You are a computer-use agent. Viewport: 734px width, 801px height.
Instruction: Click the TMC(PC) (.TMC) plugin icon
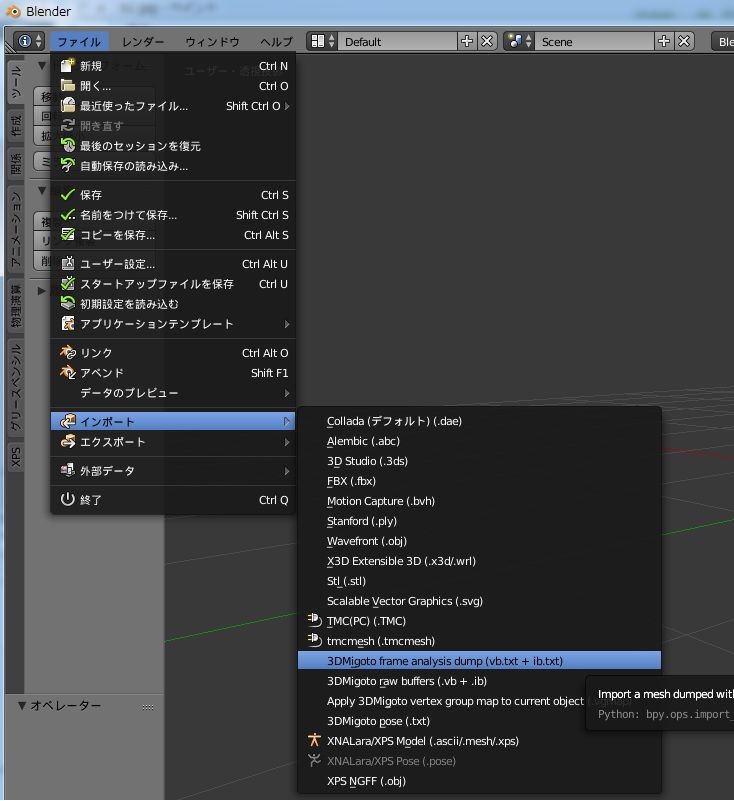(314, 620)
